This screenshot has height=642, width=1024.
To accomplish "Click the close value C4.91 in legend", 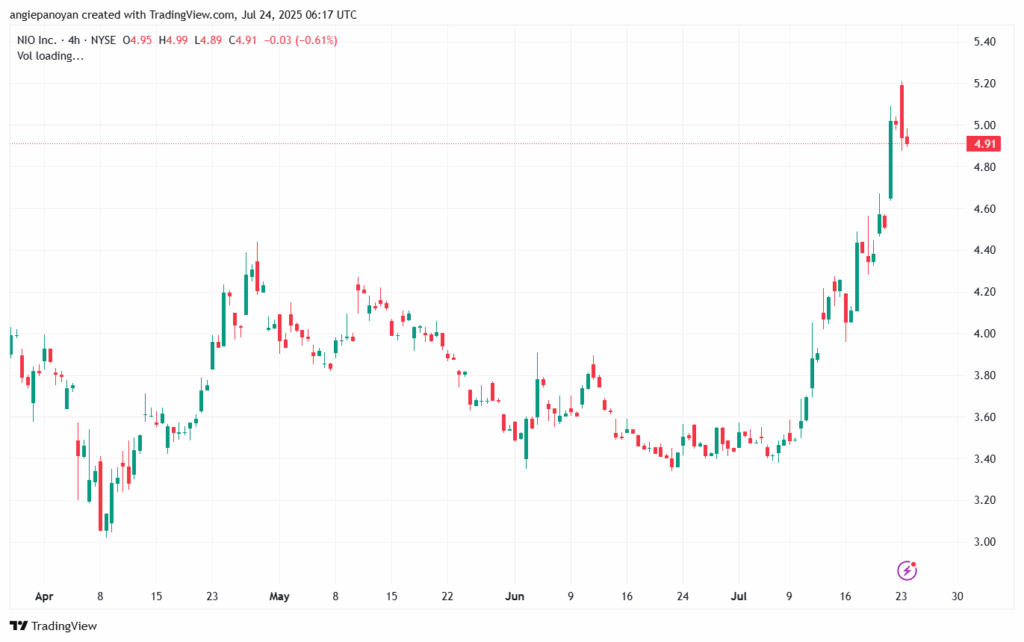I will click(242, 40).
